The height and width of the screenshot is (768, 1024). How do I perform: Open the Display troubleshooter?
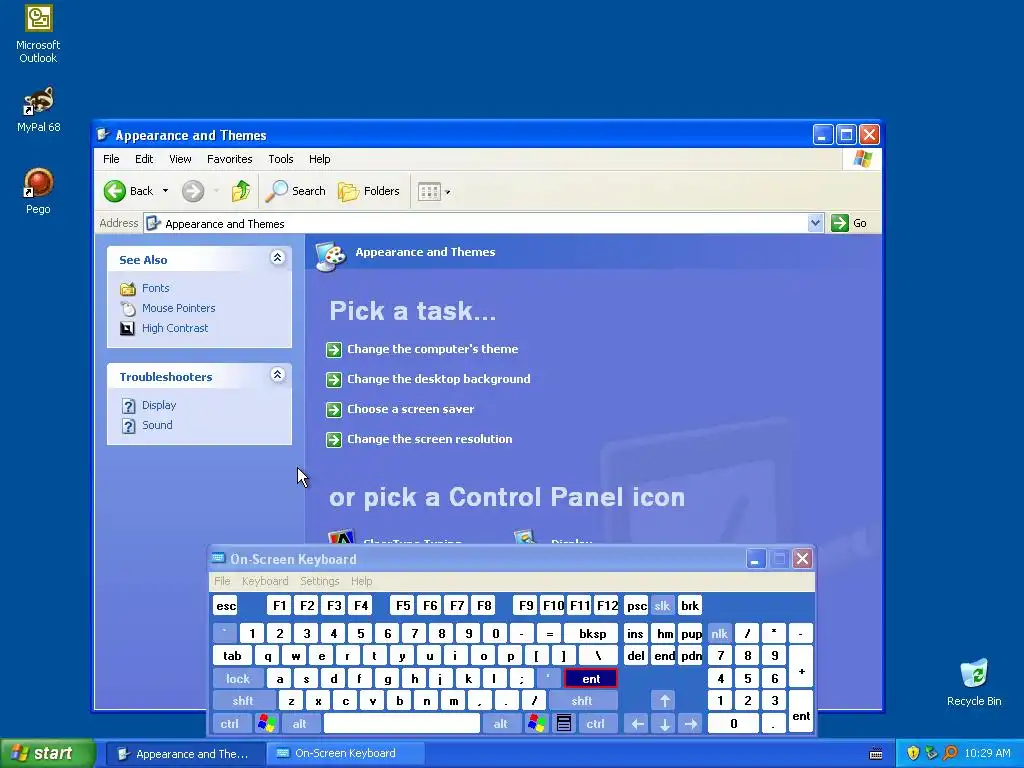point(159,405)
